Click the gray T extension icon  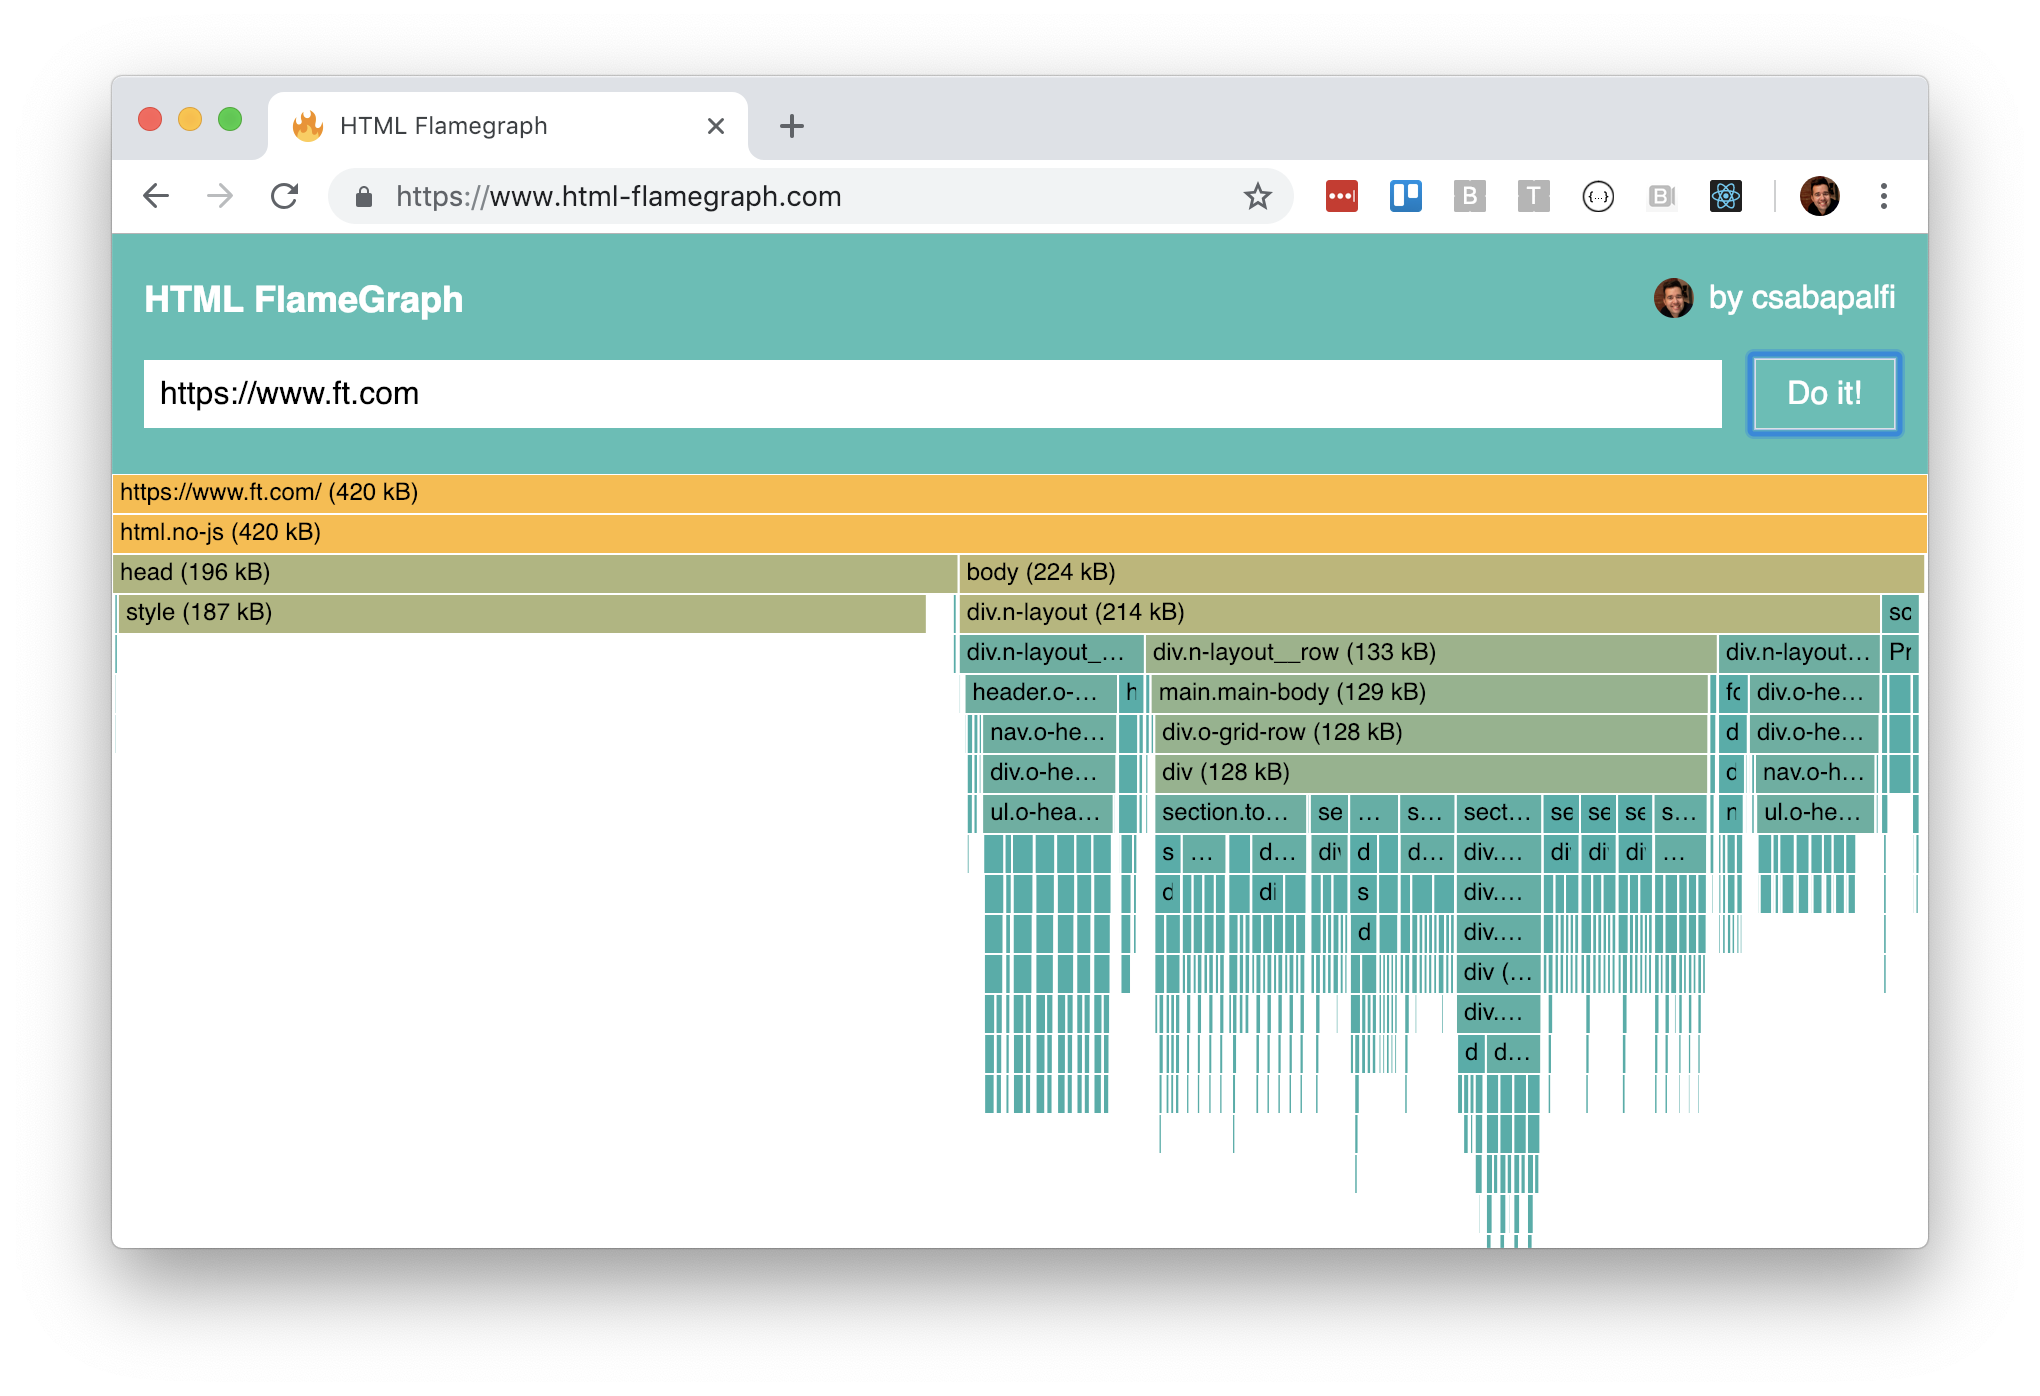[x=1533, y=196]
